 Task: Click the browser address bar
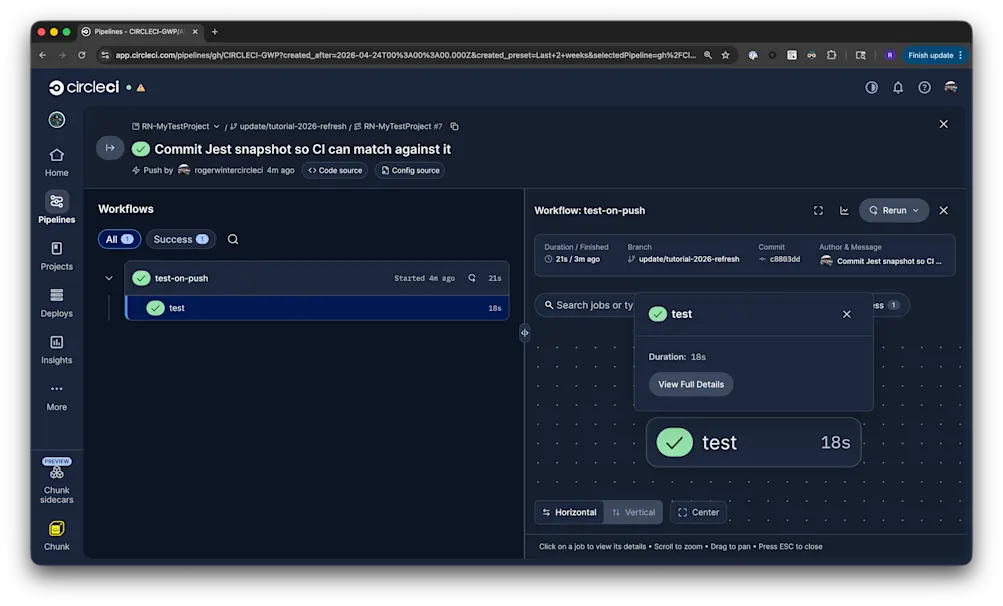[x=406, y=55]
